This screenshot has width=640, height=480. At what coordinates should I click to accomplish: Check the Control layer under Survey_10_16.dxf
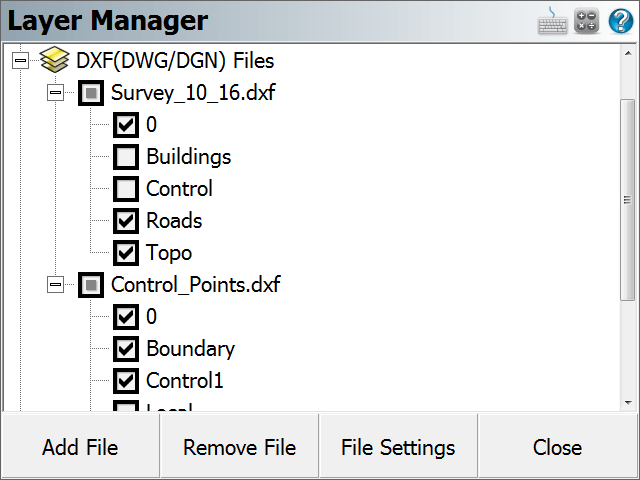pyautogui.click(x=126, y=189)
